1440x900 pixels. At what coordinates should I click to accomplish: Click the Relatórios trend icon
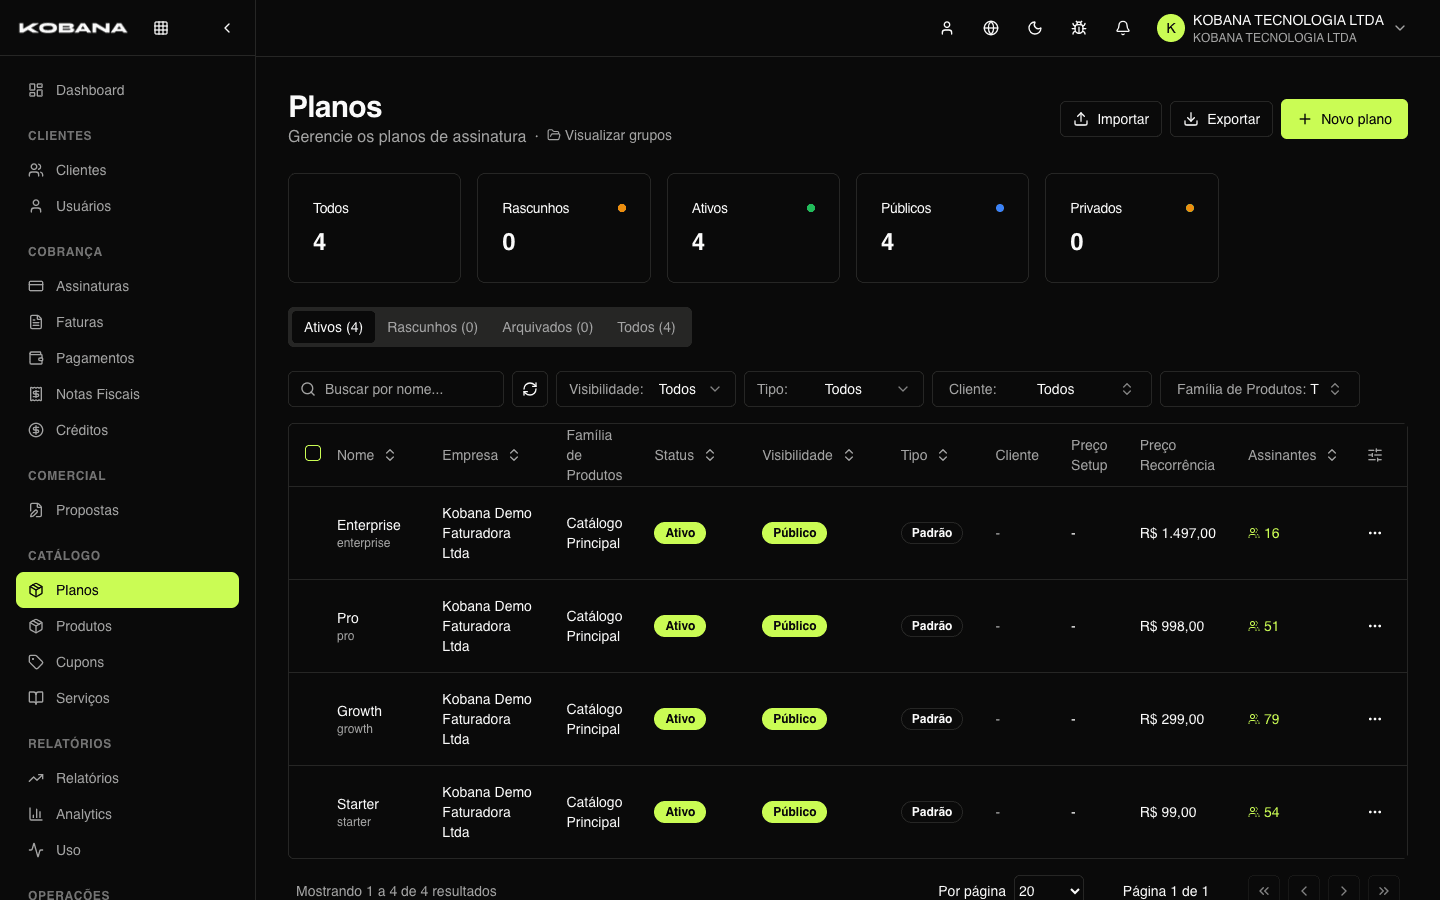[36, 778]
